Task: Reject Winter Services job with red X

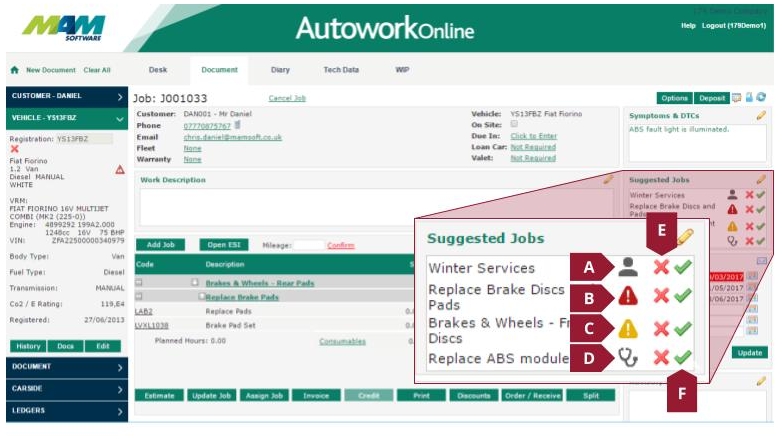Action: (x=661, y=268)
